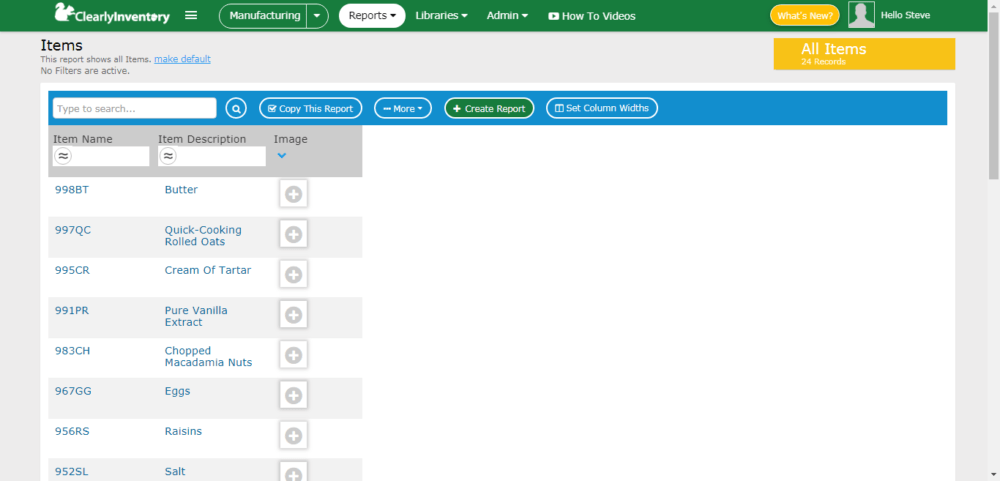Click the Butter description
This screenshot has width=1000, height=481.
point(181,189)
